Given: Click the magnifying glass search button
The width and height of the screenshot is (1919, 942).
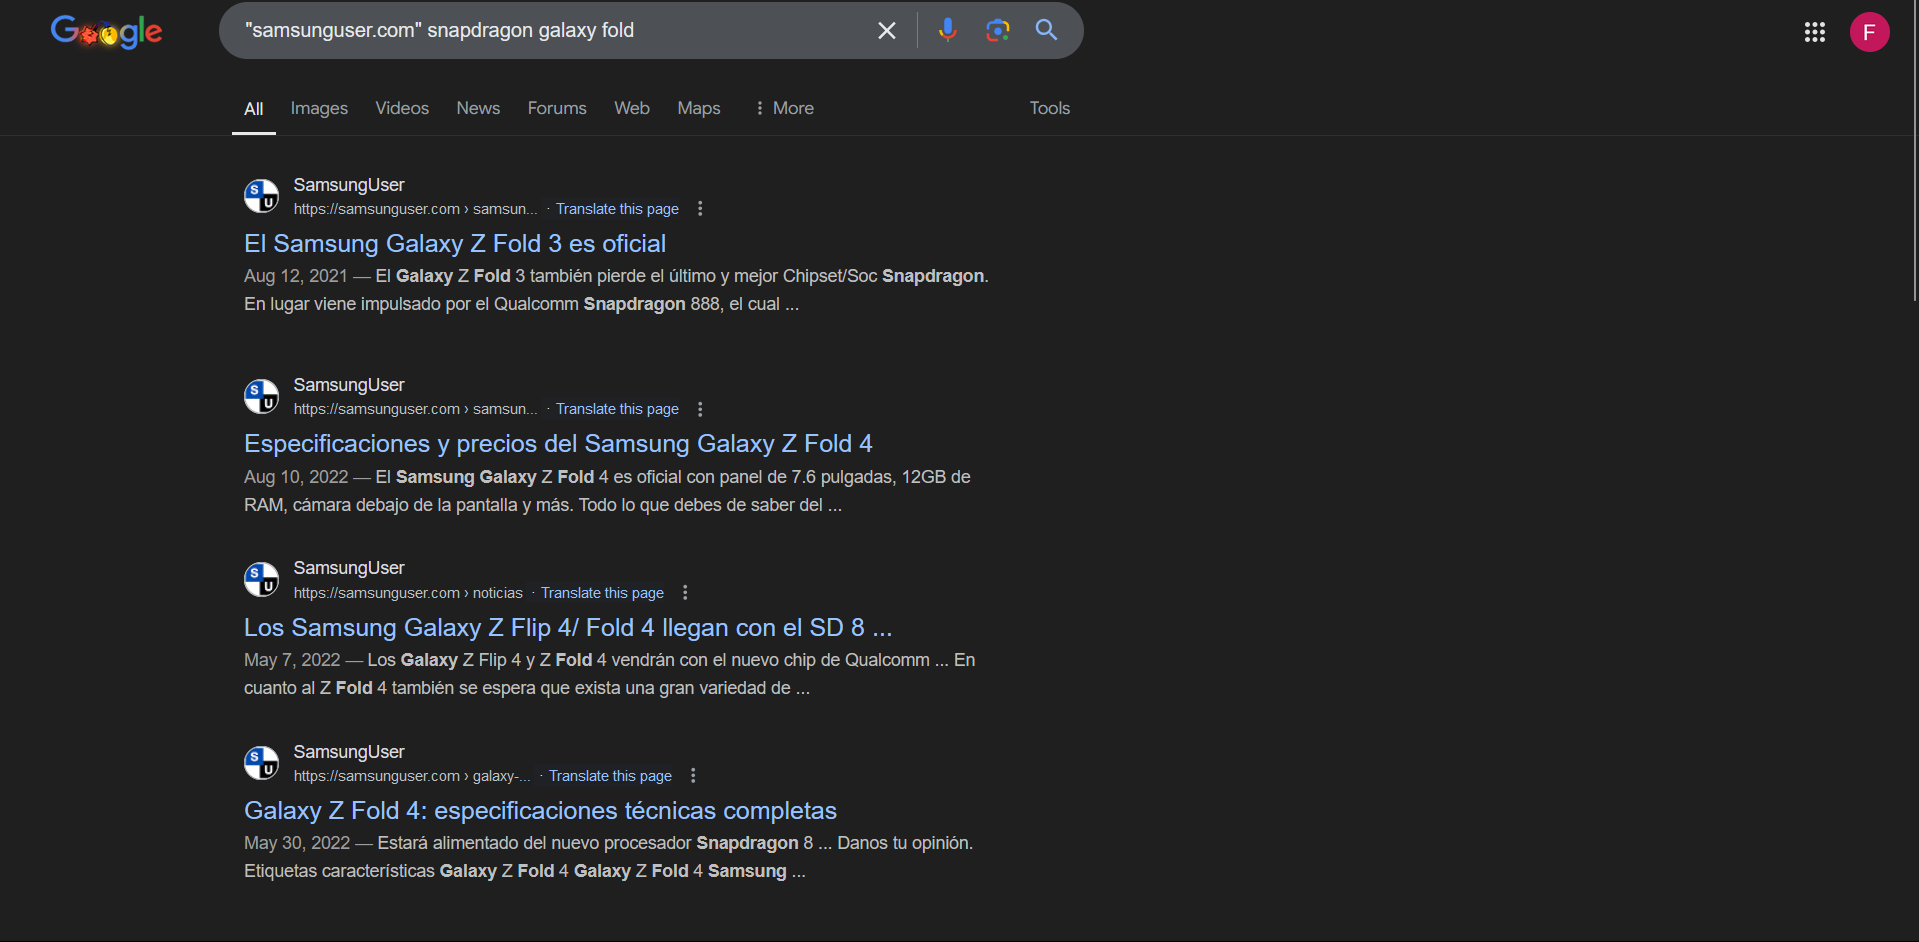Looking at the screenshot, I should click(x=1046, y=30).
